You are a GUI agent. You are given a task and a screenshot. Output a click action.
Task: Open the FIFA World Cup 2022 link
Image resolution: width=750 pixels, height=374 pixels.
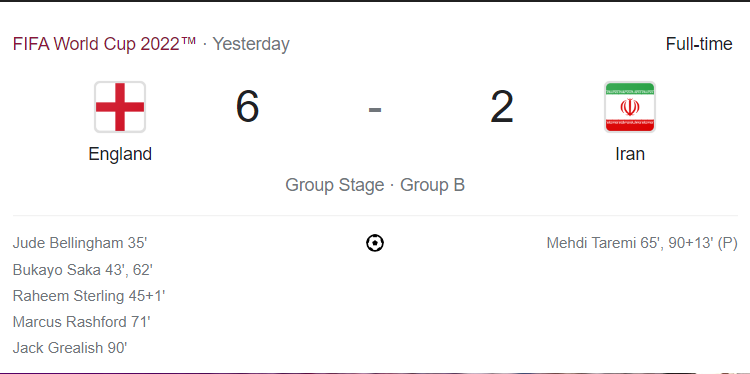coord(104,44)
